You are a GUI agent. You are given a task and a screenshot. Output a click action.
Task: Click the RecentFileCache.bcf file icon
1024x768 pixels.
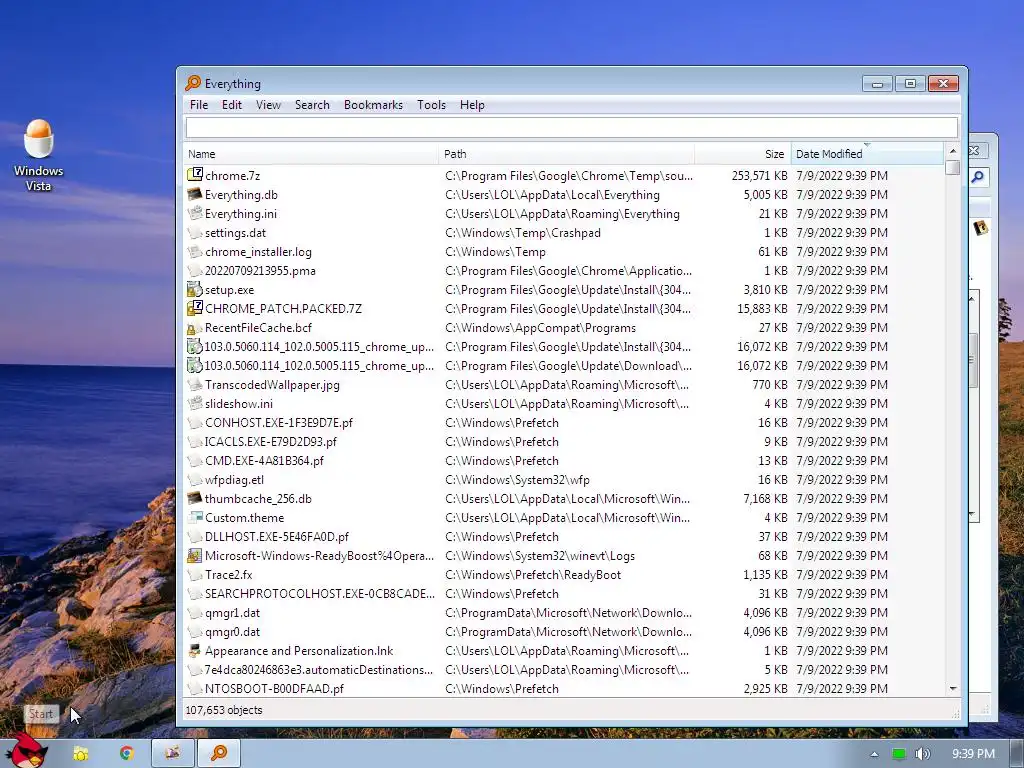[195, 328]
